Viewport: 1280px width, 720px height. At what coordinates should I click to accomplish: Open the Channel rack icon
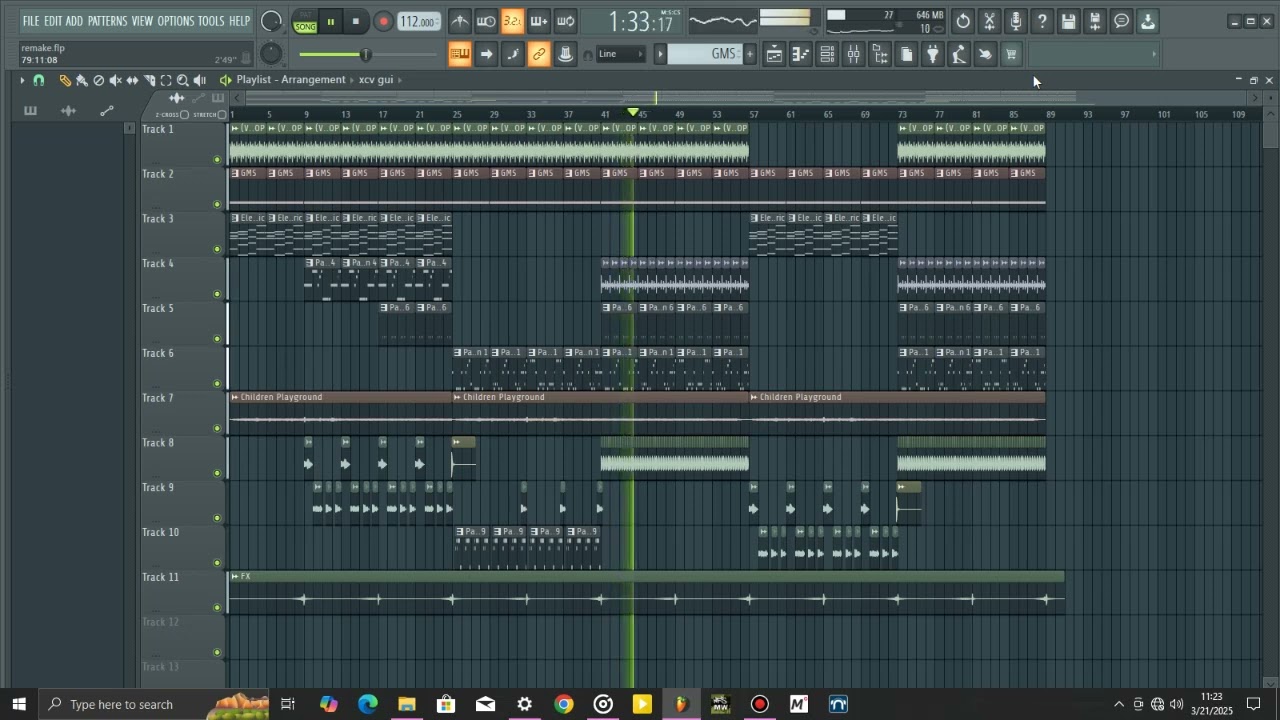point(827,55)
